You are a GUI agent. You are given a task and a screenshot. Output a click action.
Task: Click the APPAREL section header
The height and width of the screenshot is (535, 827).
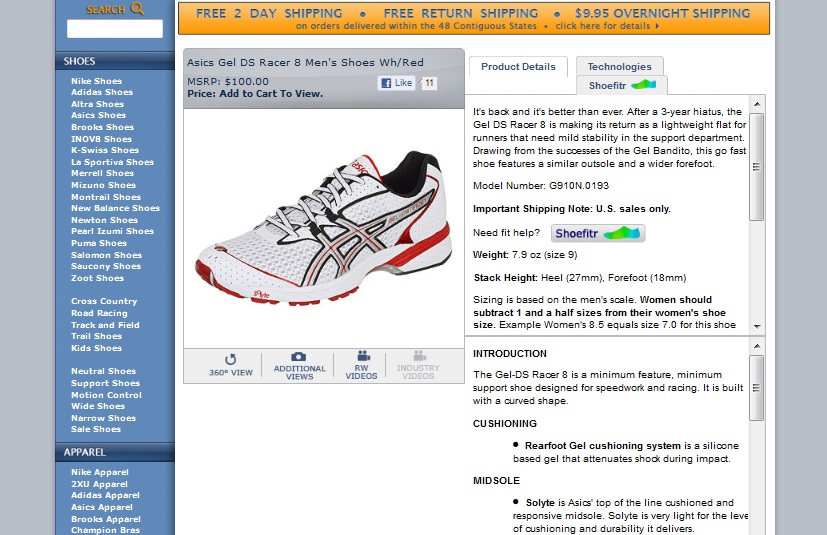point(114,452)
